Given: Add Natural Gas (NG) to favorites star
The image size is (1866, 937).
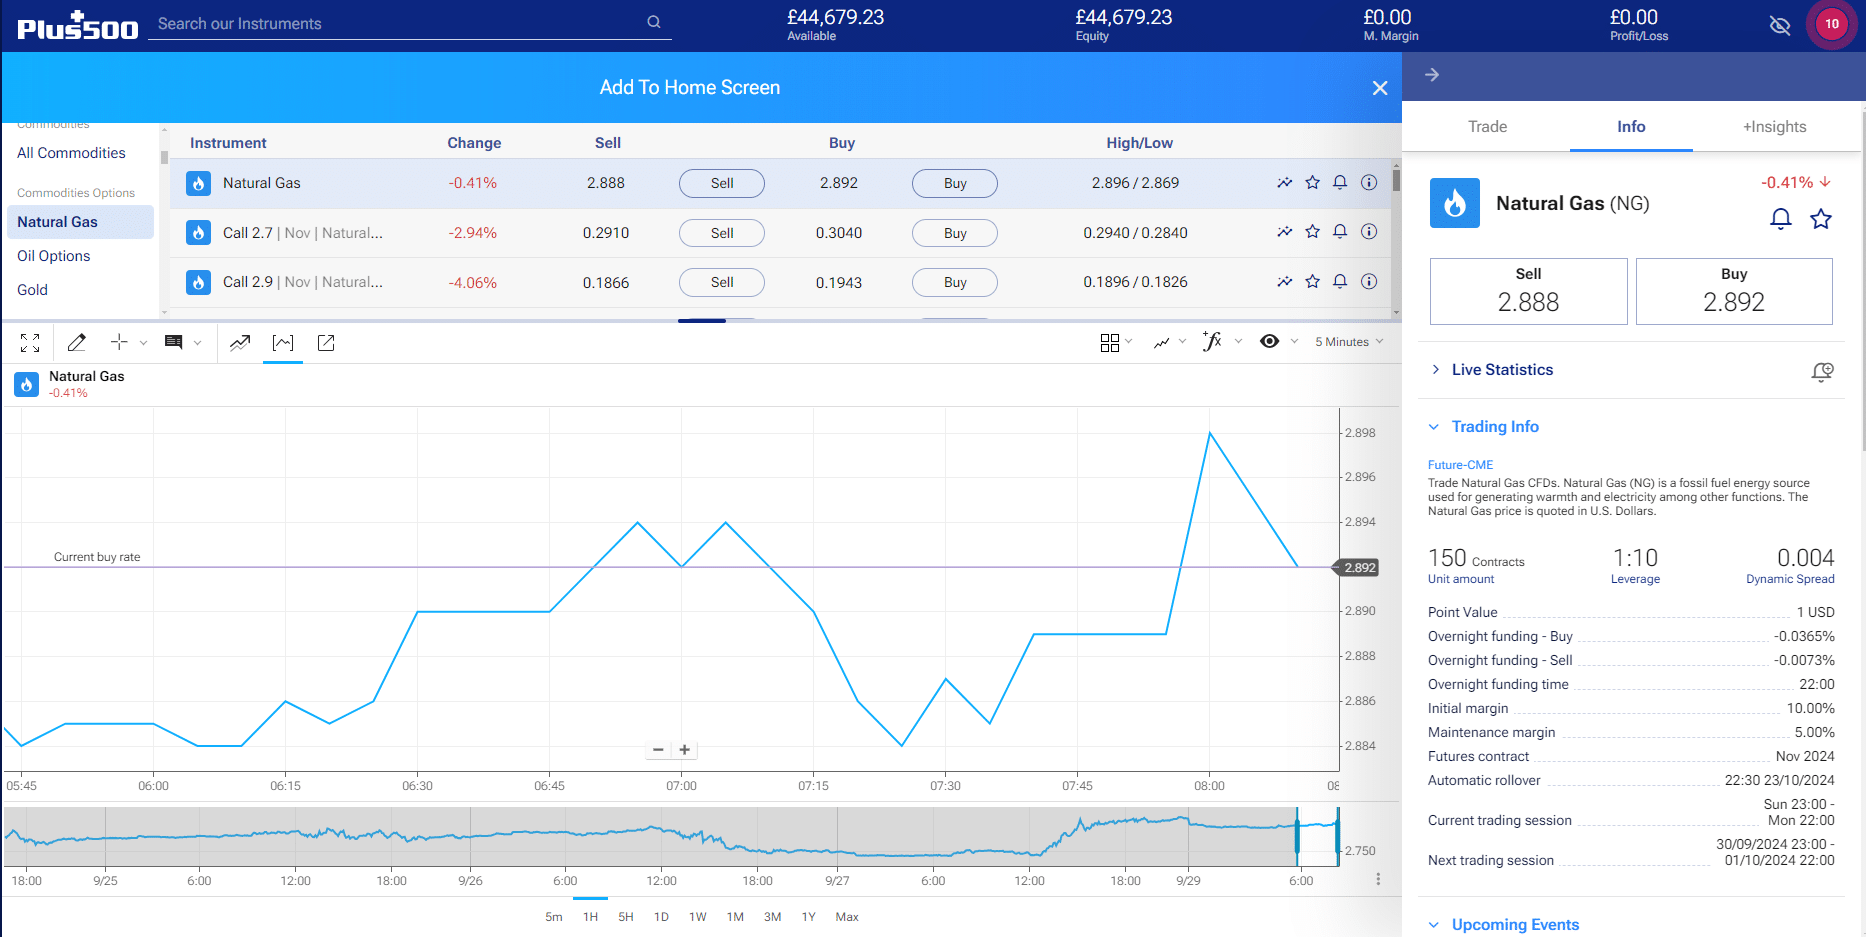Looking at the screenshot, I should coord(1821,219).
